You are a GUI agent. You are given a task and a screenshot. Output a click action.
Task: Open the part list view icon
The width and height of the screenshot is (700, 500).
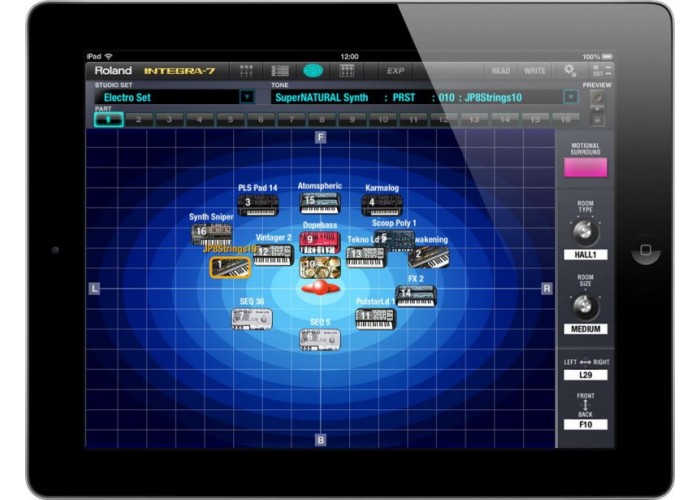(x=280, y=71)
